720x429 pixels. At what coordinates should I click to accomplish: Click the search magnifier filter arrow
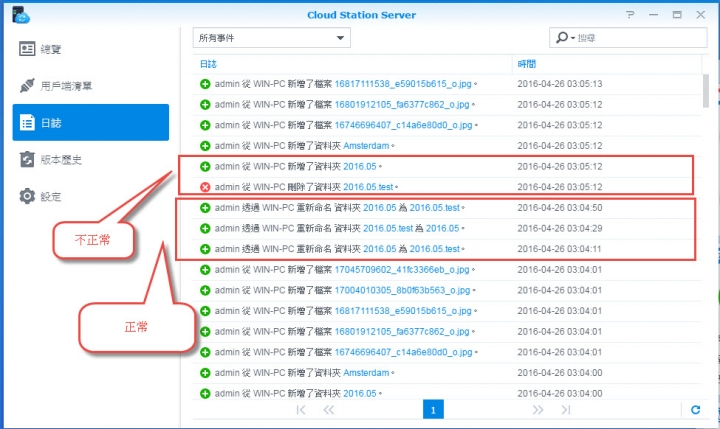click(573, 38)
